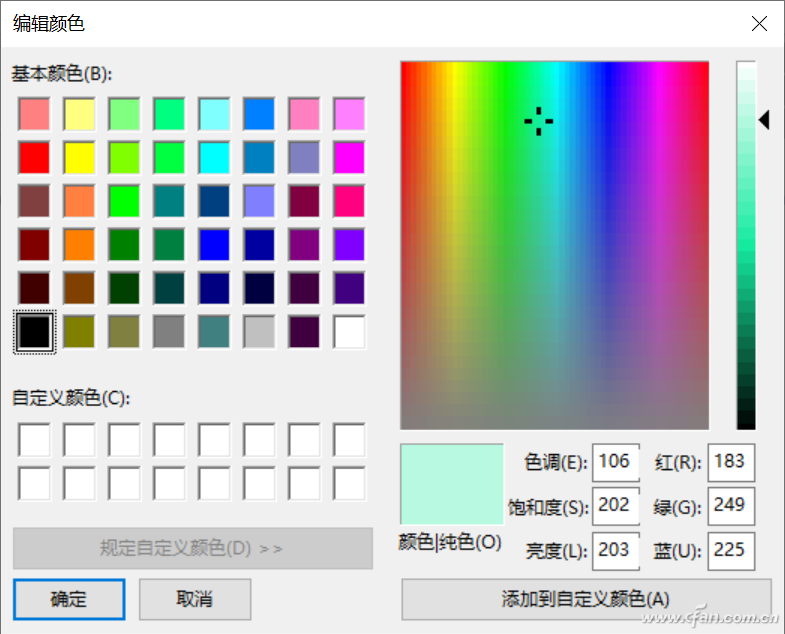The width and height of the screenshot is (785, 634).
Task: Confirm with the 确定 button
Action: click(x=69, y=599)
